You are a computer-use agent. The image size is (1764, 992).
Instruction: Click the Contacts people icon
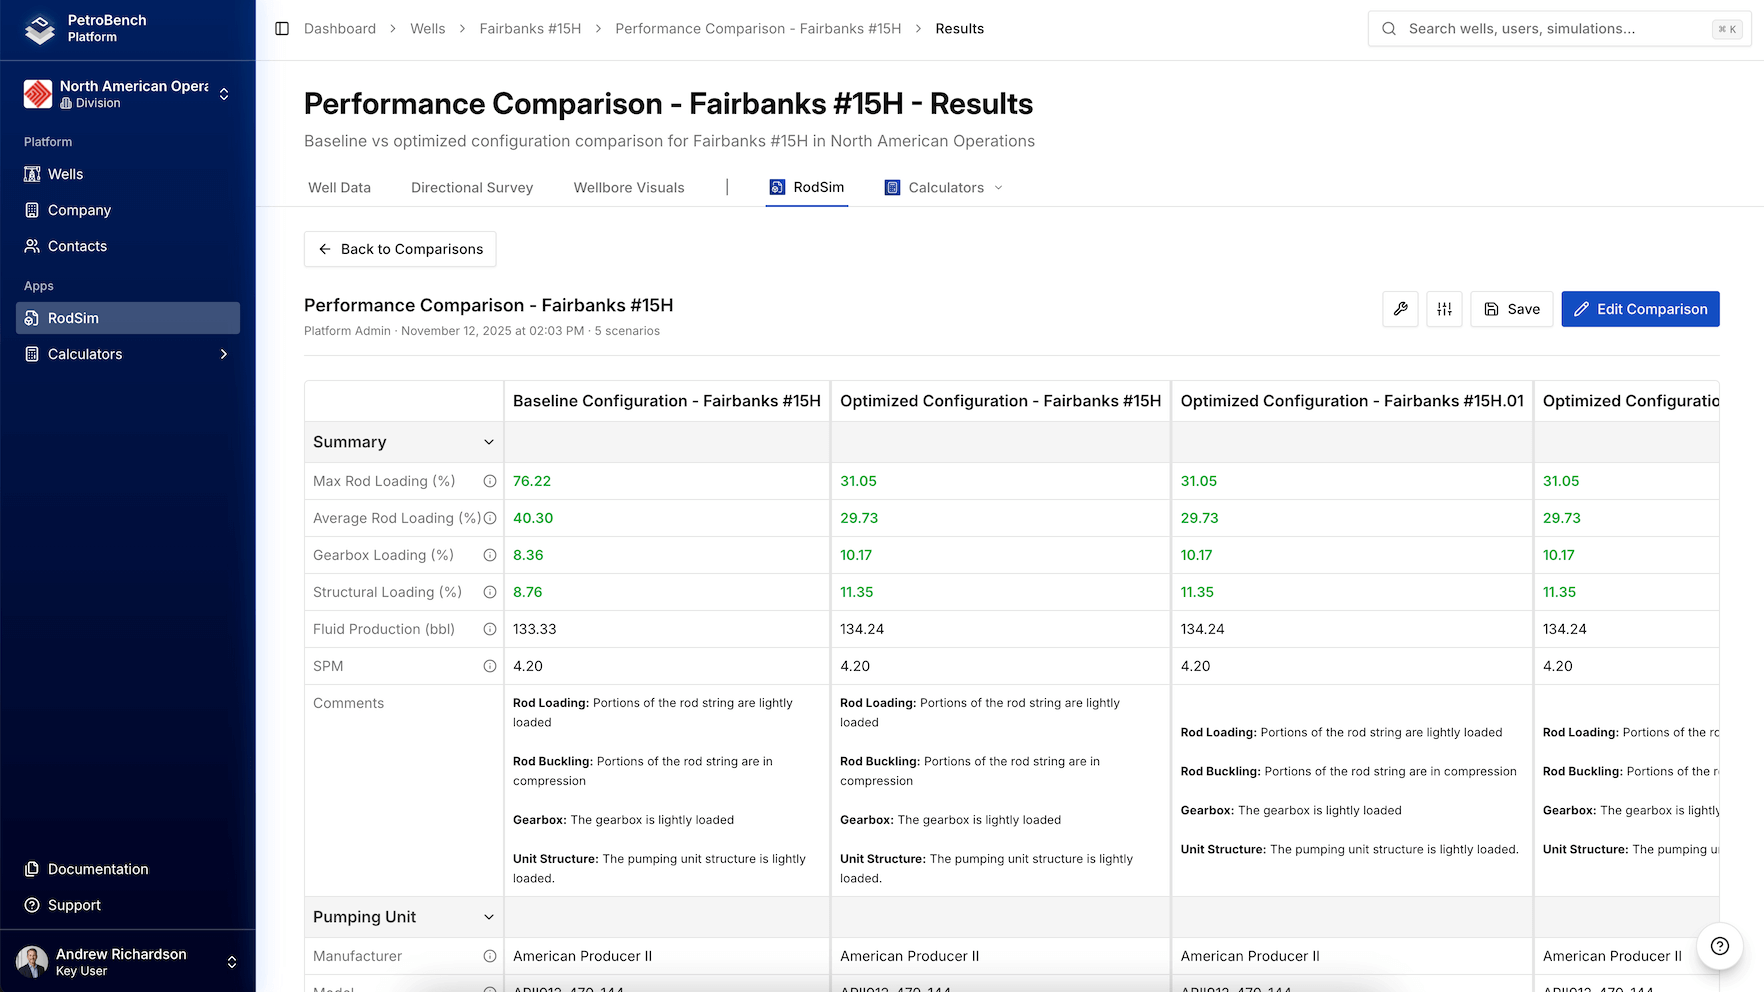pos(30,246)
